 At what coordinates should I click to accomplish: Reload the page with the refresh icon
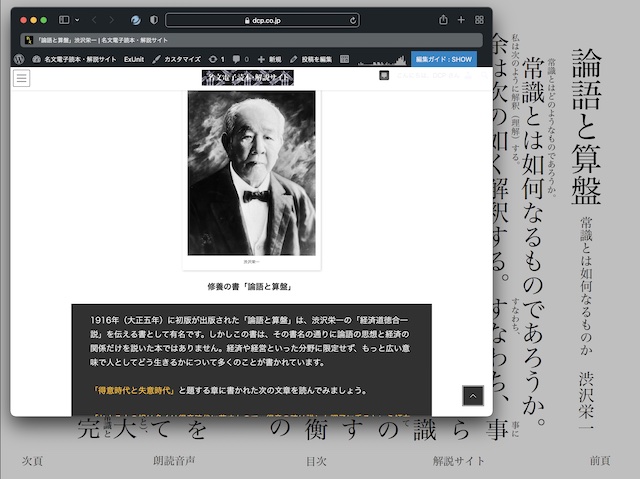tap(353, 20)
